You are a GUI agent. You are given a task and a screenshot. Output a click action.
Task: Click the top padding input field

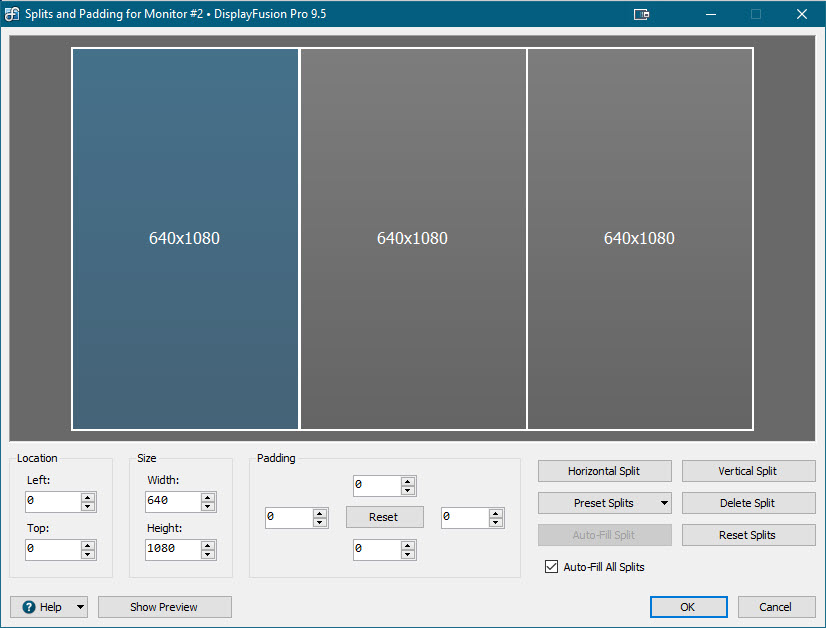[377, 485]
